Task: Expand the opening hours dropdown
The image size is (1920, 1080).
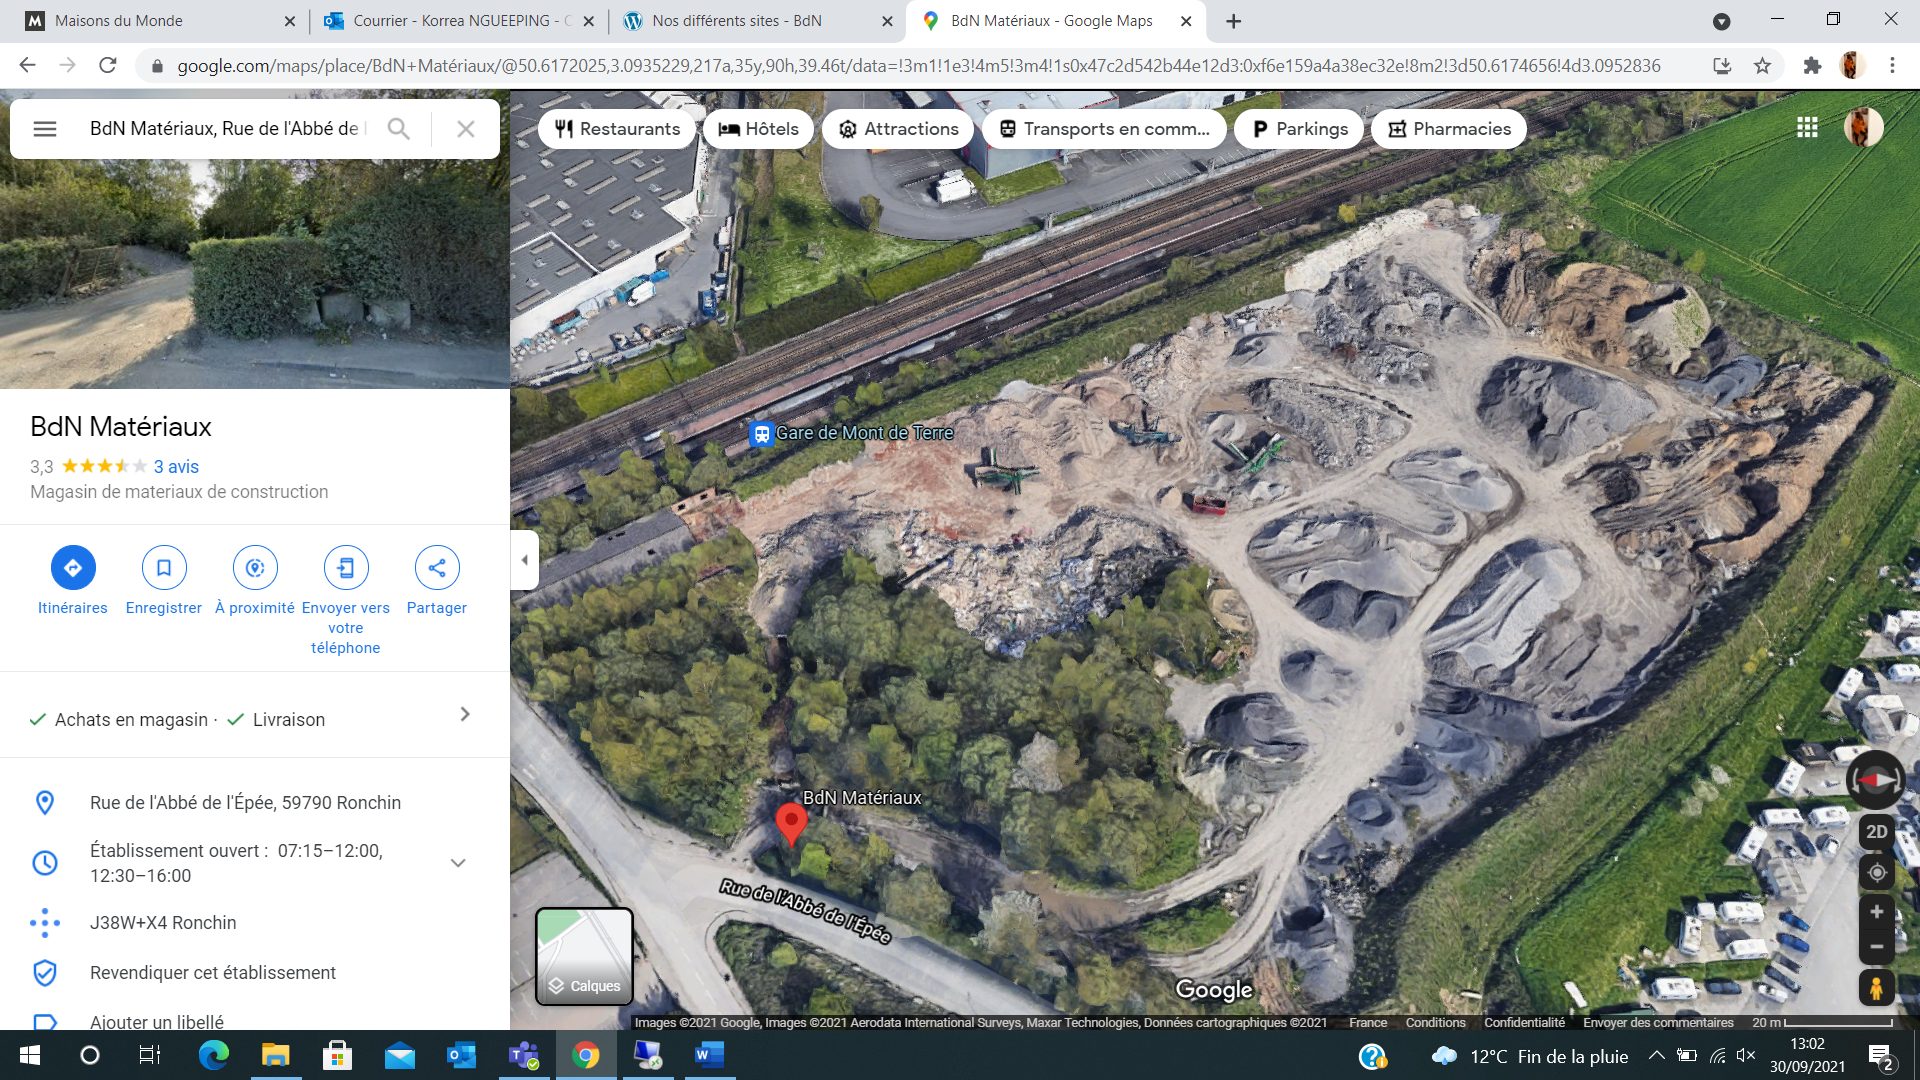Action: (x=458, y=863)
